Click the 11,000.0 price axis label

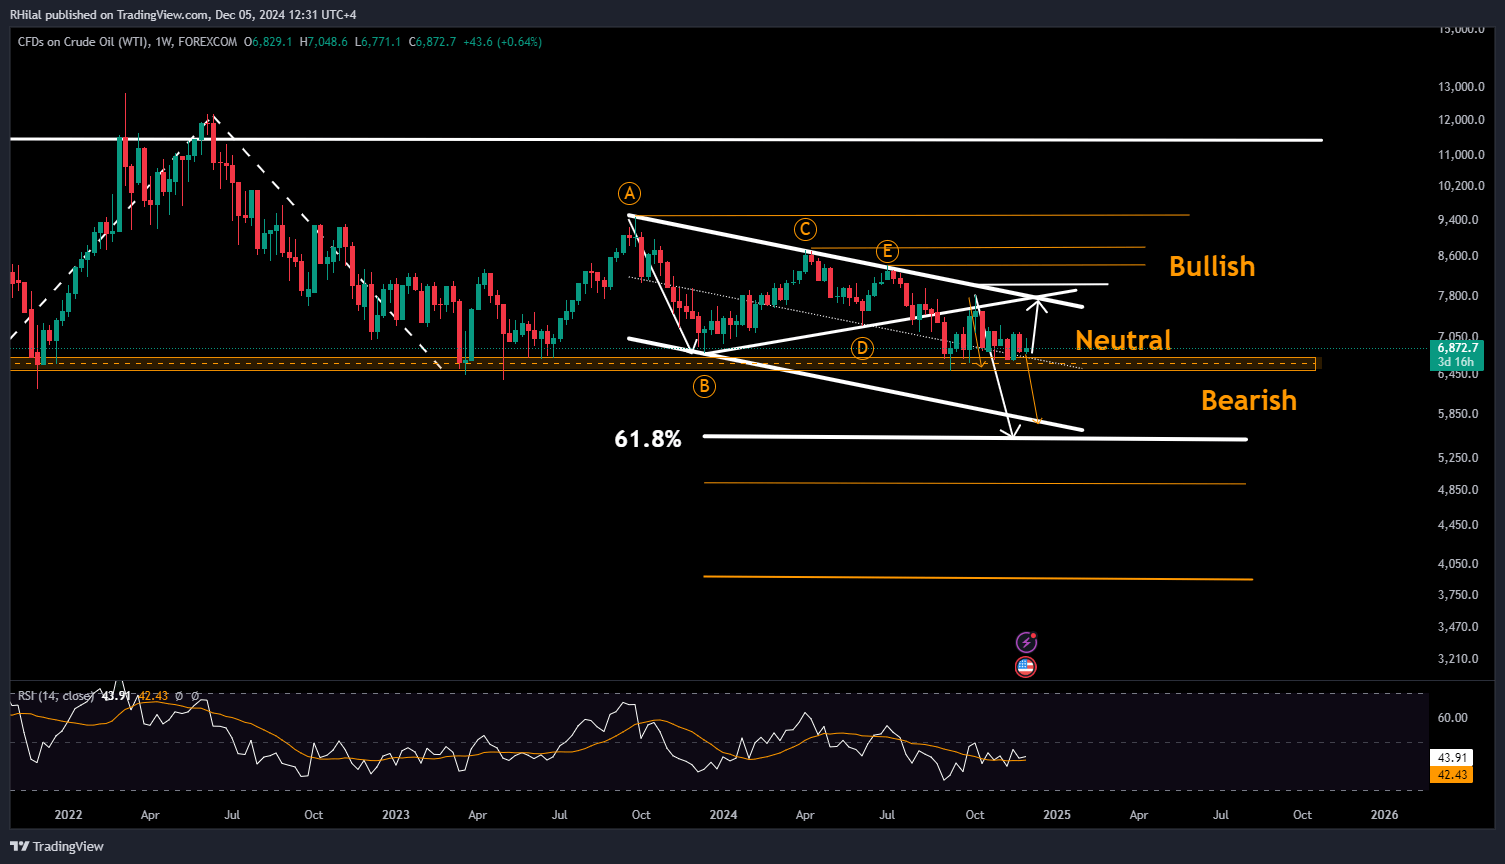[x=1461, y=155]
